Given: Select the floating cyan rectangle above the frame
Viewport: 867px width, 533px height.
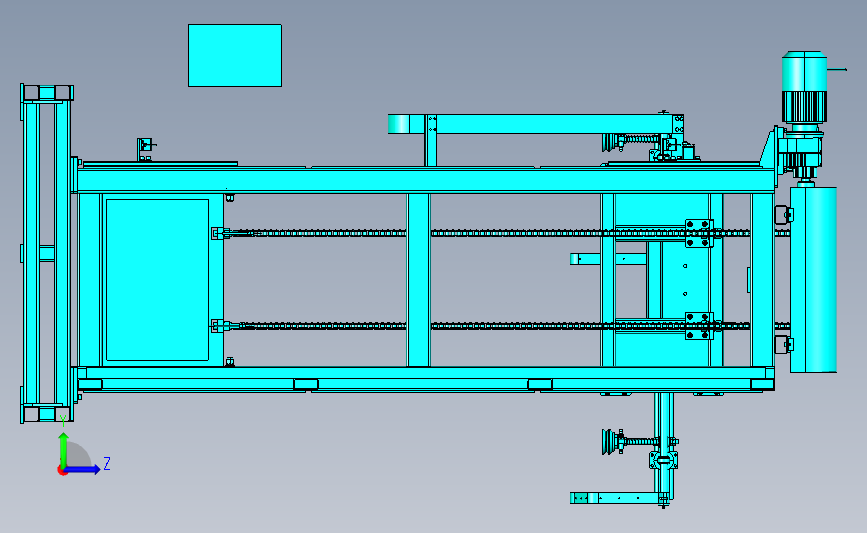Looking at the screenshot, I should 235,55.
